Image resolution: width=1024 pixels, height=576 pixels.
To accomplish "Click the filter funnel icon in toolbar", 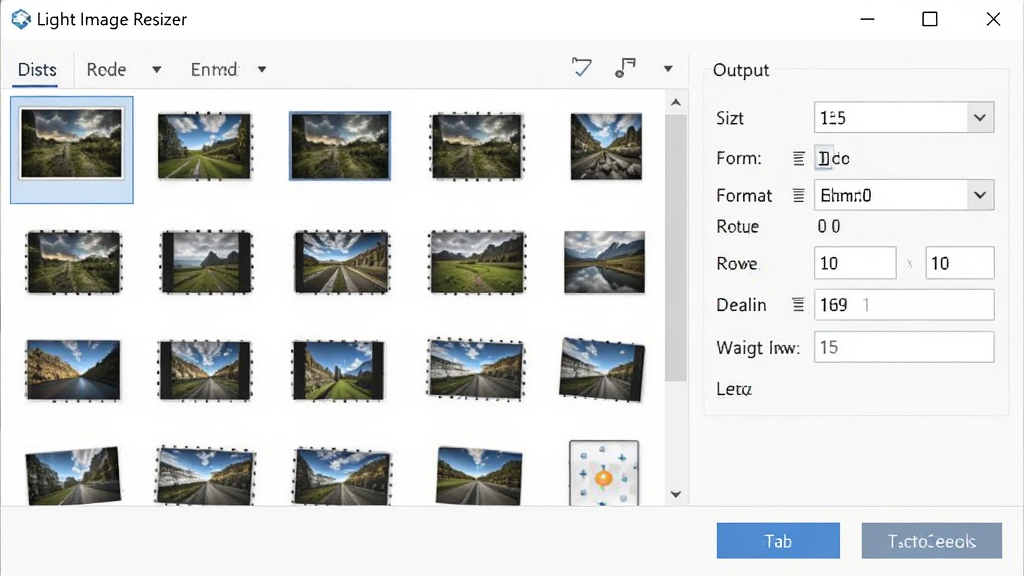I will 581,67.
